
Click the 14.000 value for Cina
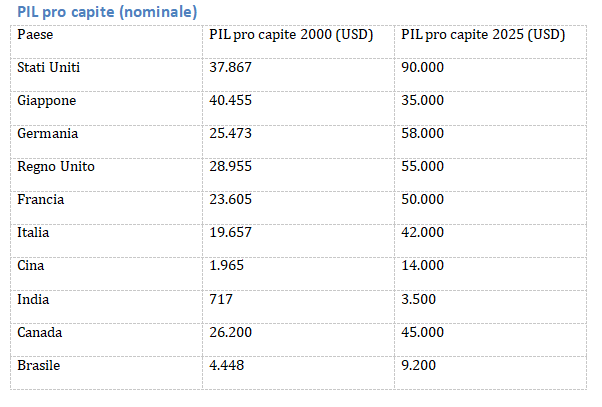pyautogui.click(x=422, y=265)
